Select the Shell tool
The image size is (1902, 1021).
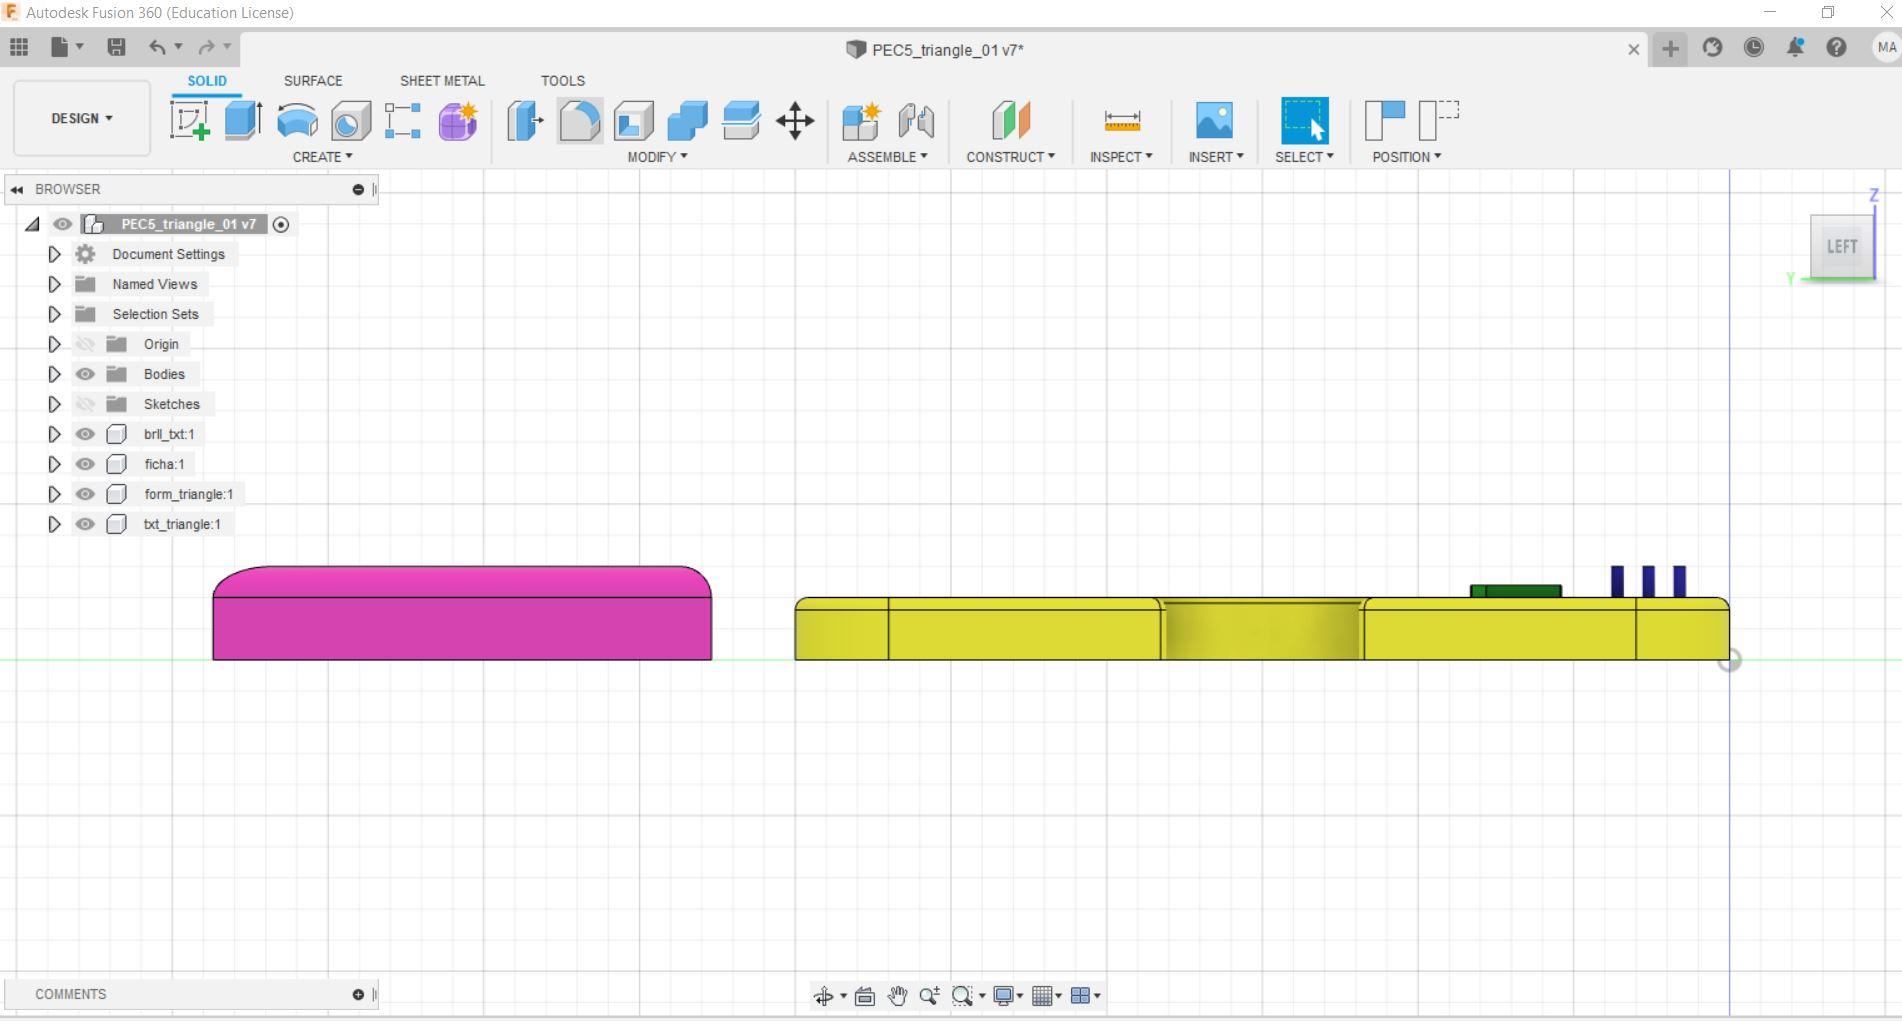pos(634,121)
